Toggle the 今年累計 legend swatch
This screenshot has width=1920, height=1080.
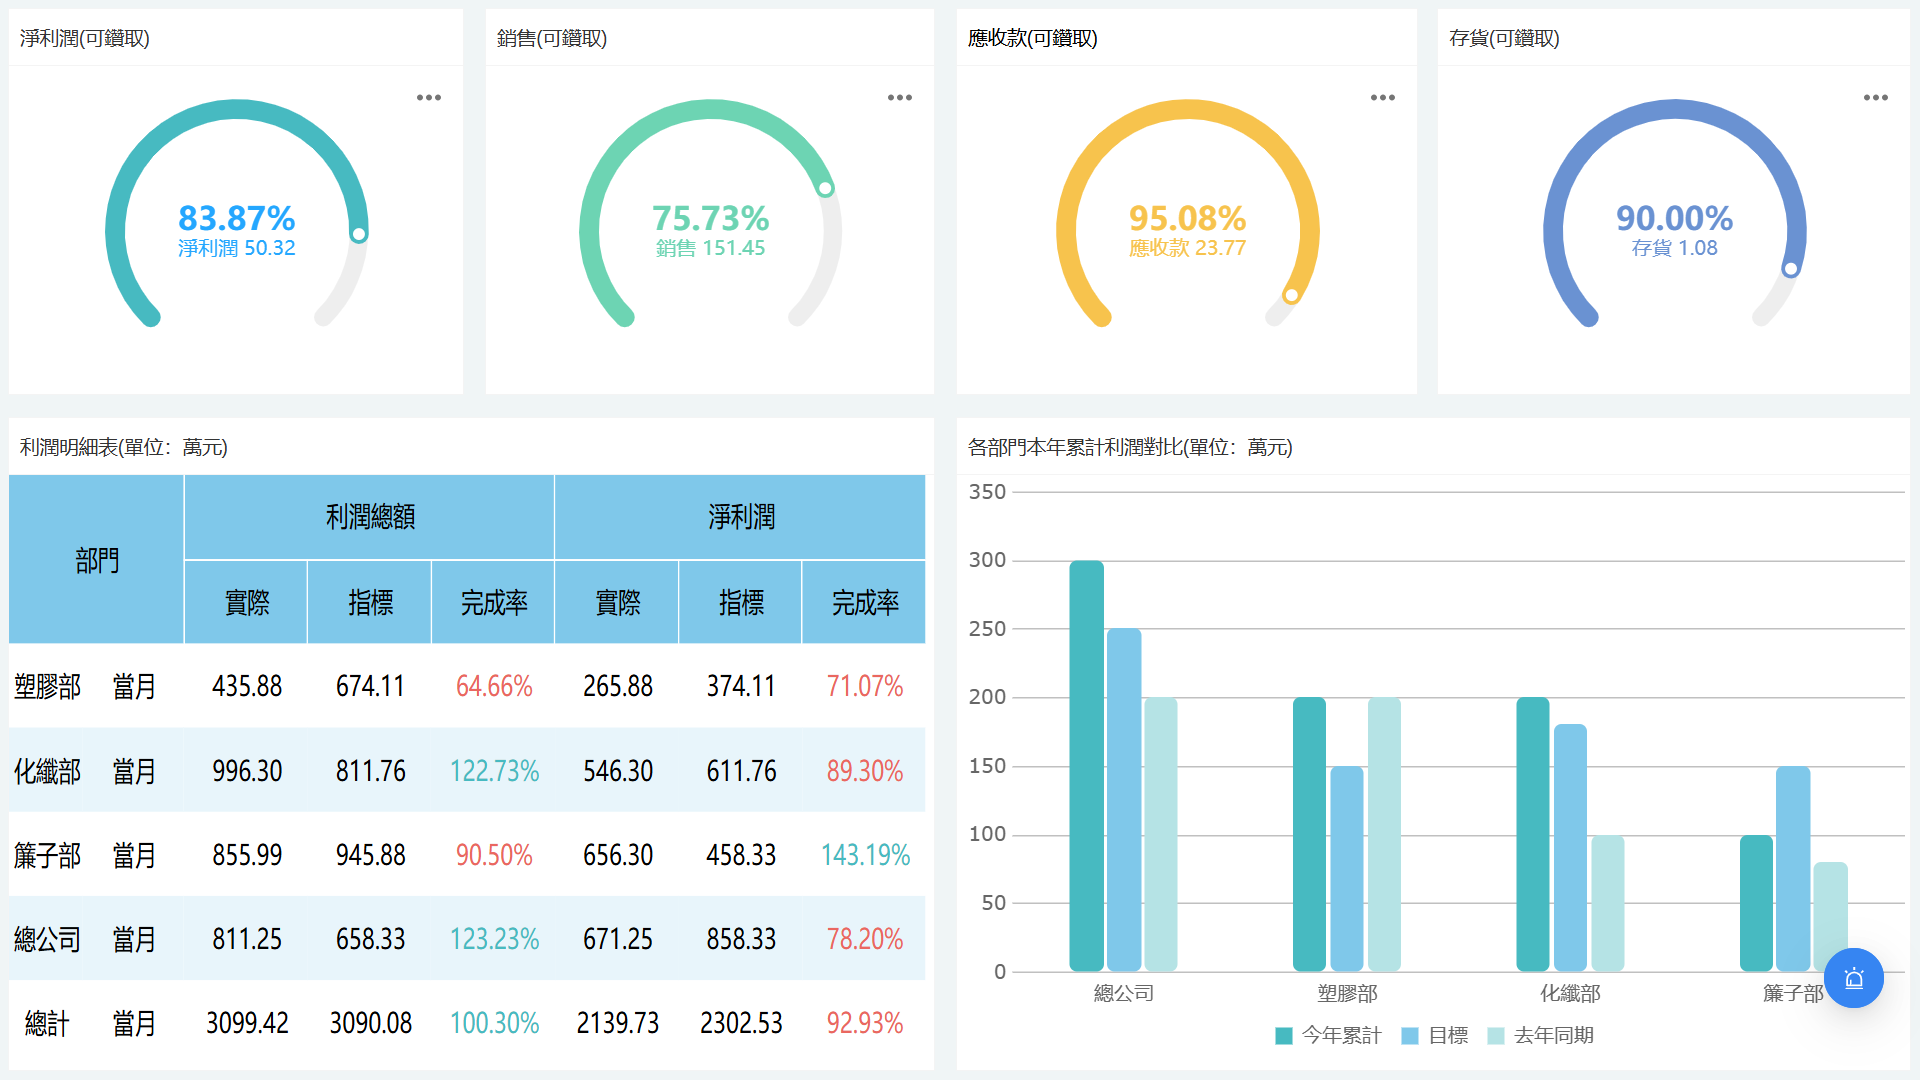(x=1284, y=1036)
